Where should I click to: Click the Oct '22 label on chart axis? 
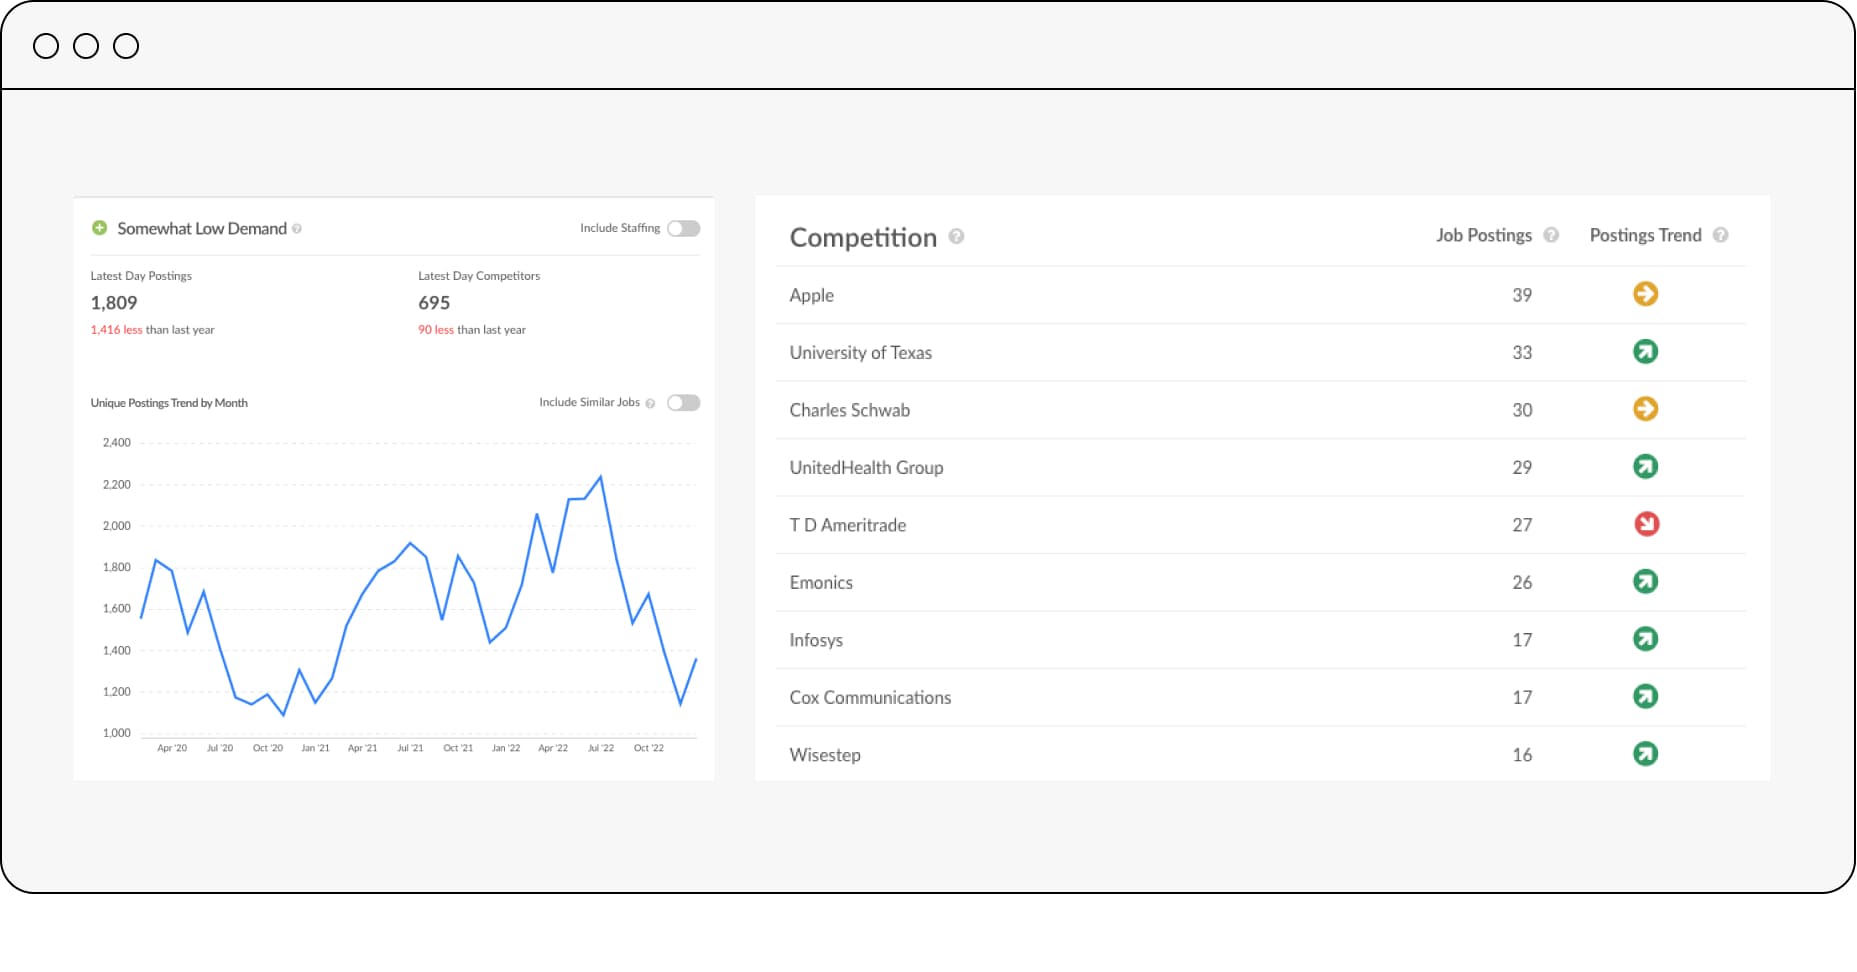click(649, 748)
